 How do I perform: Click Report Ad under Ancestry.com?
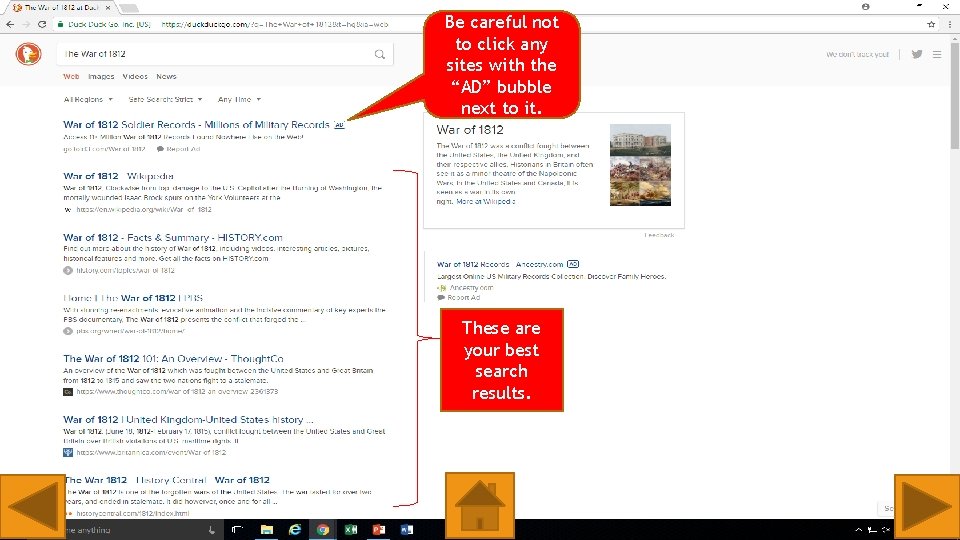[459, 298]
